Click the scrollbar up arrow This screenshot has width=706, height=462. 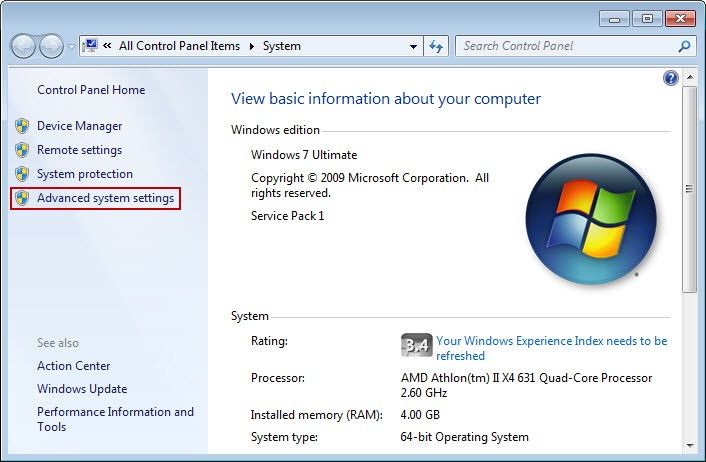pos(689,77)
